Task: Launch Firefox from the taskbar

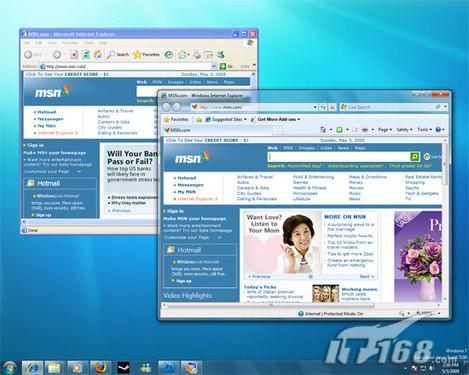Action: 100,367
